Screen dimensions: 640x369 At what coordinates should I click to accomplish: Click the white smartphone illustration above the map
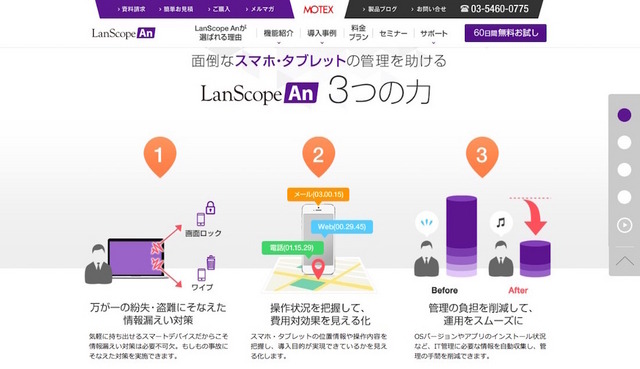pos(318,239)
